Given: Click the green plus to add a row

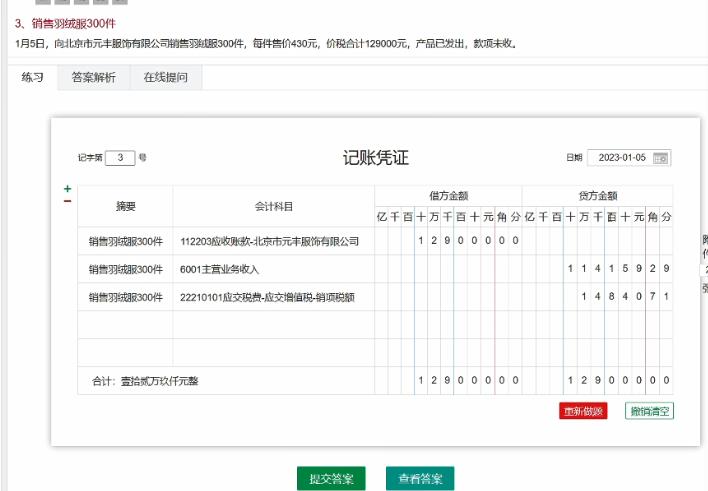Looking at the screenshot, I should [x=67, y=188].
